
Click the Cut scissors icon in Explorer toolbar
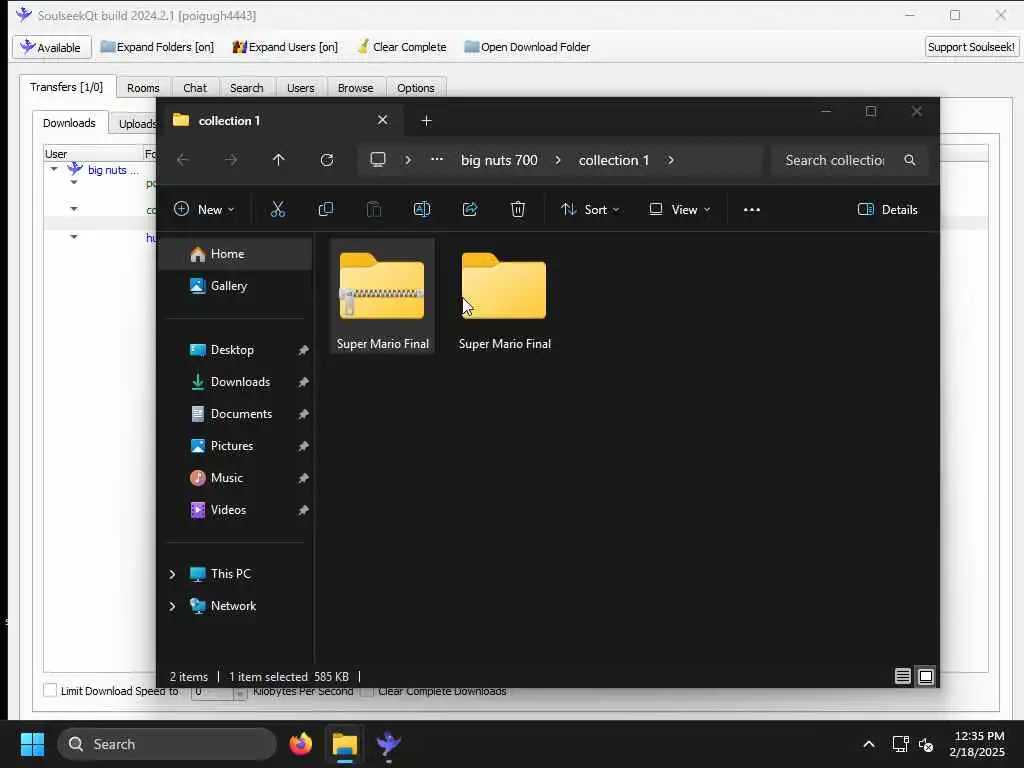point(278,209)
